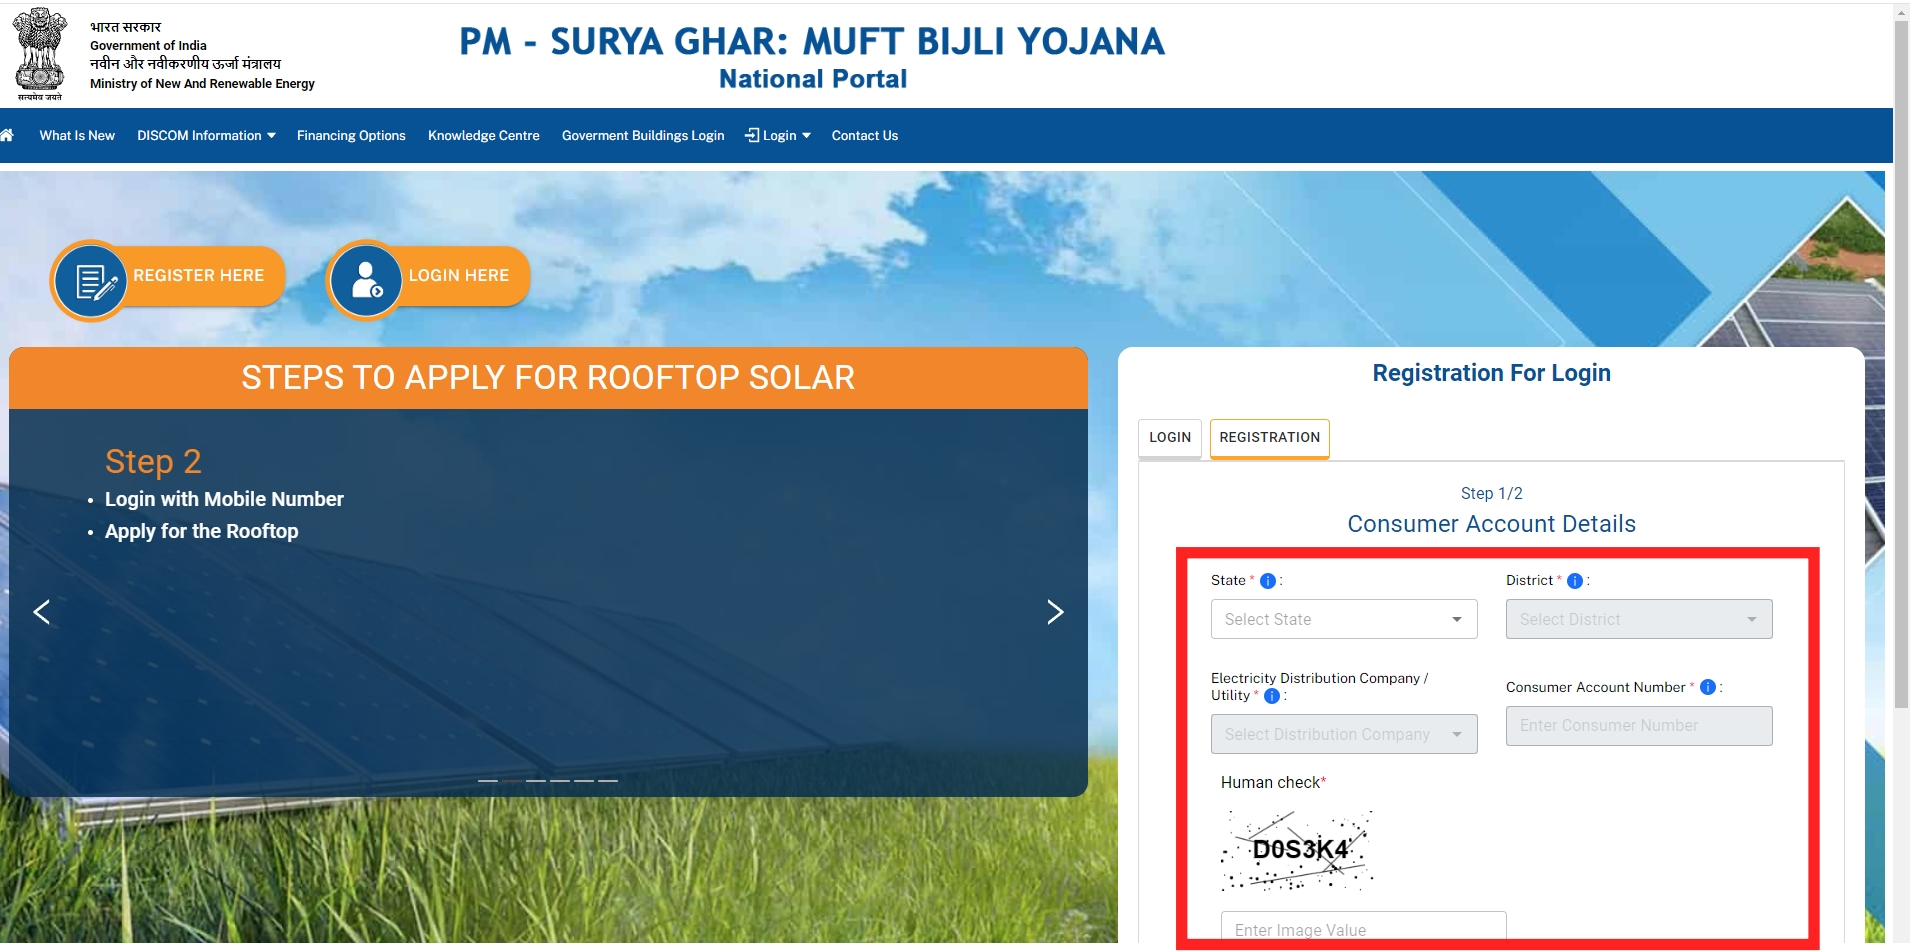
Task: Select last carousel indicator dash
Action: (608, 780)
